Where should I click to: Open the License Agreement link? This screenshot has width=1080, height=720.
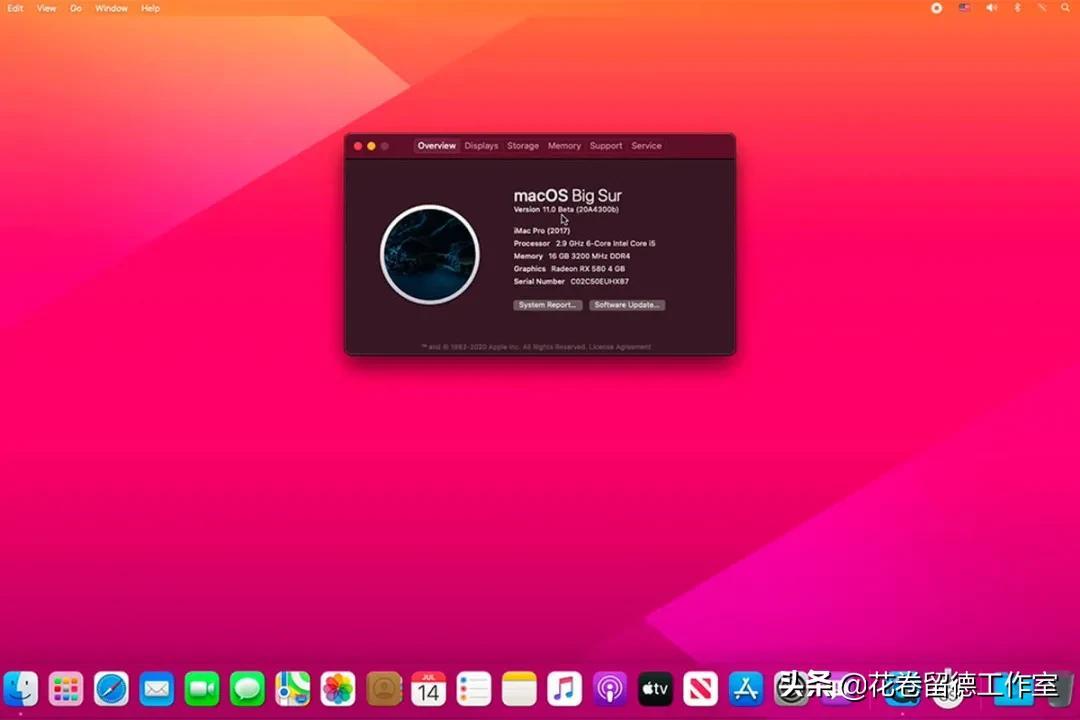point(620,347)
